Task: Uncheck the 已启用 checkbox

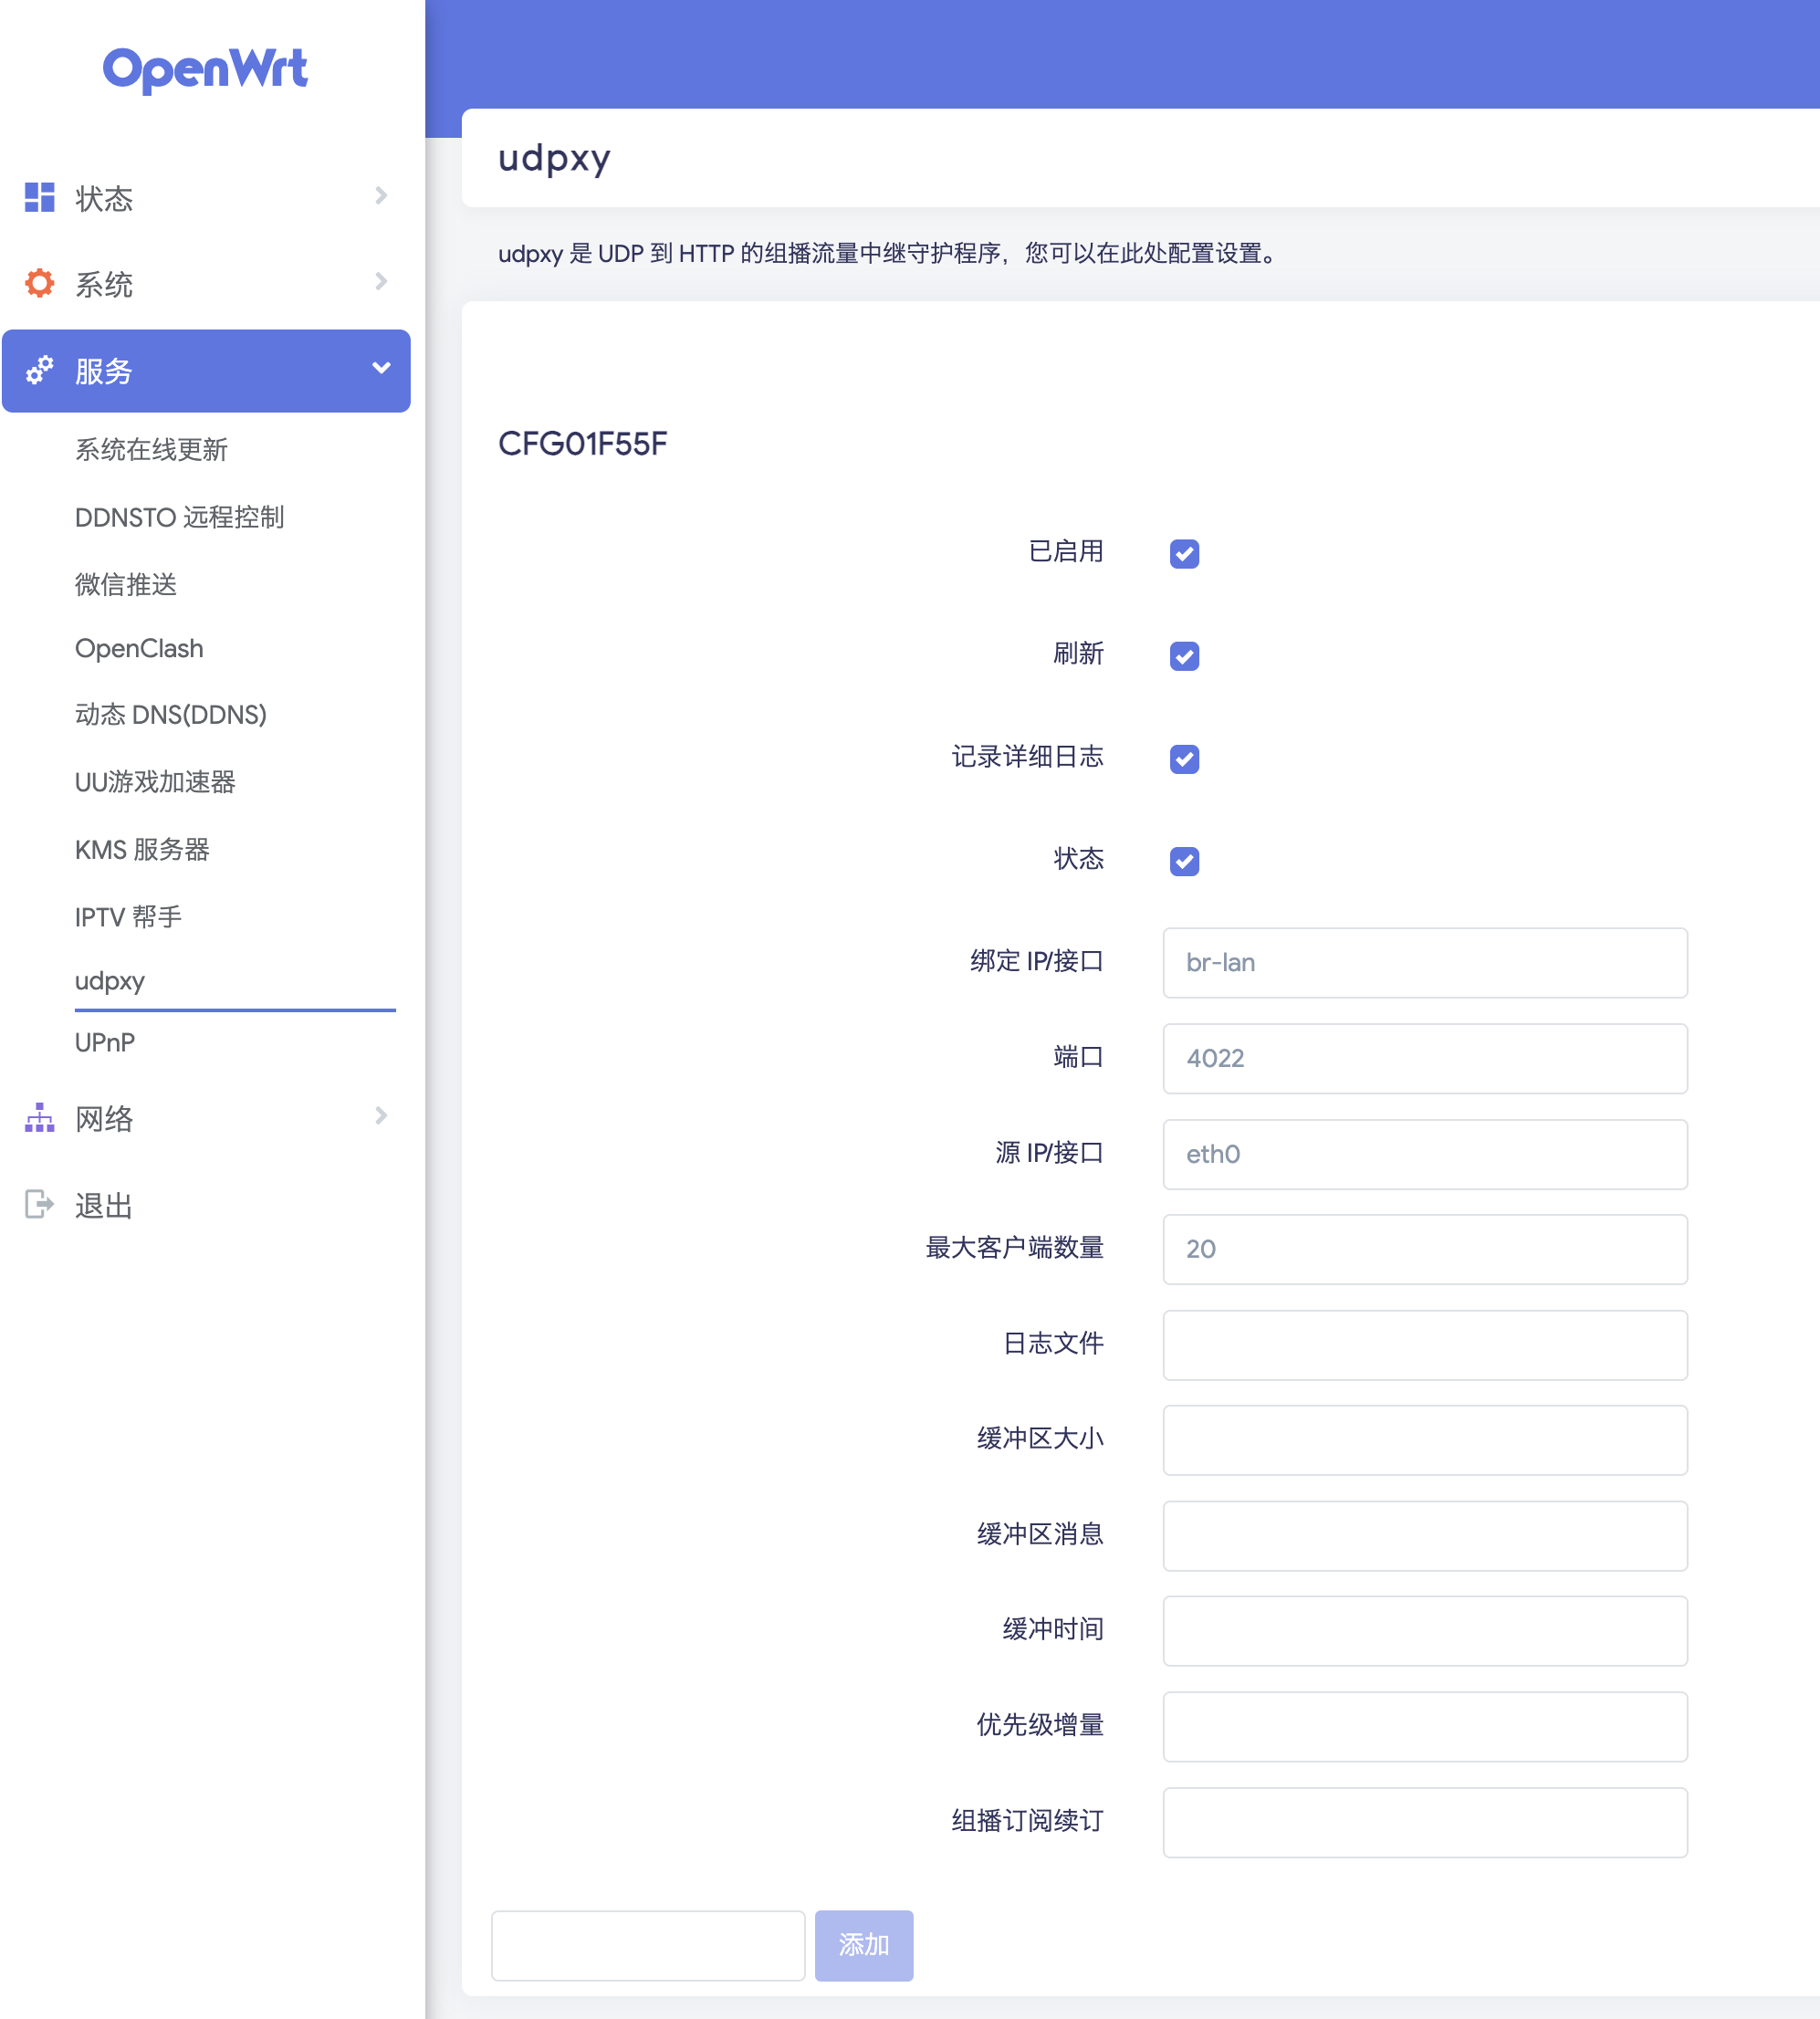Action: [1184, 553]
